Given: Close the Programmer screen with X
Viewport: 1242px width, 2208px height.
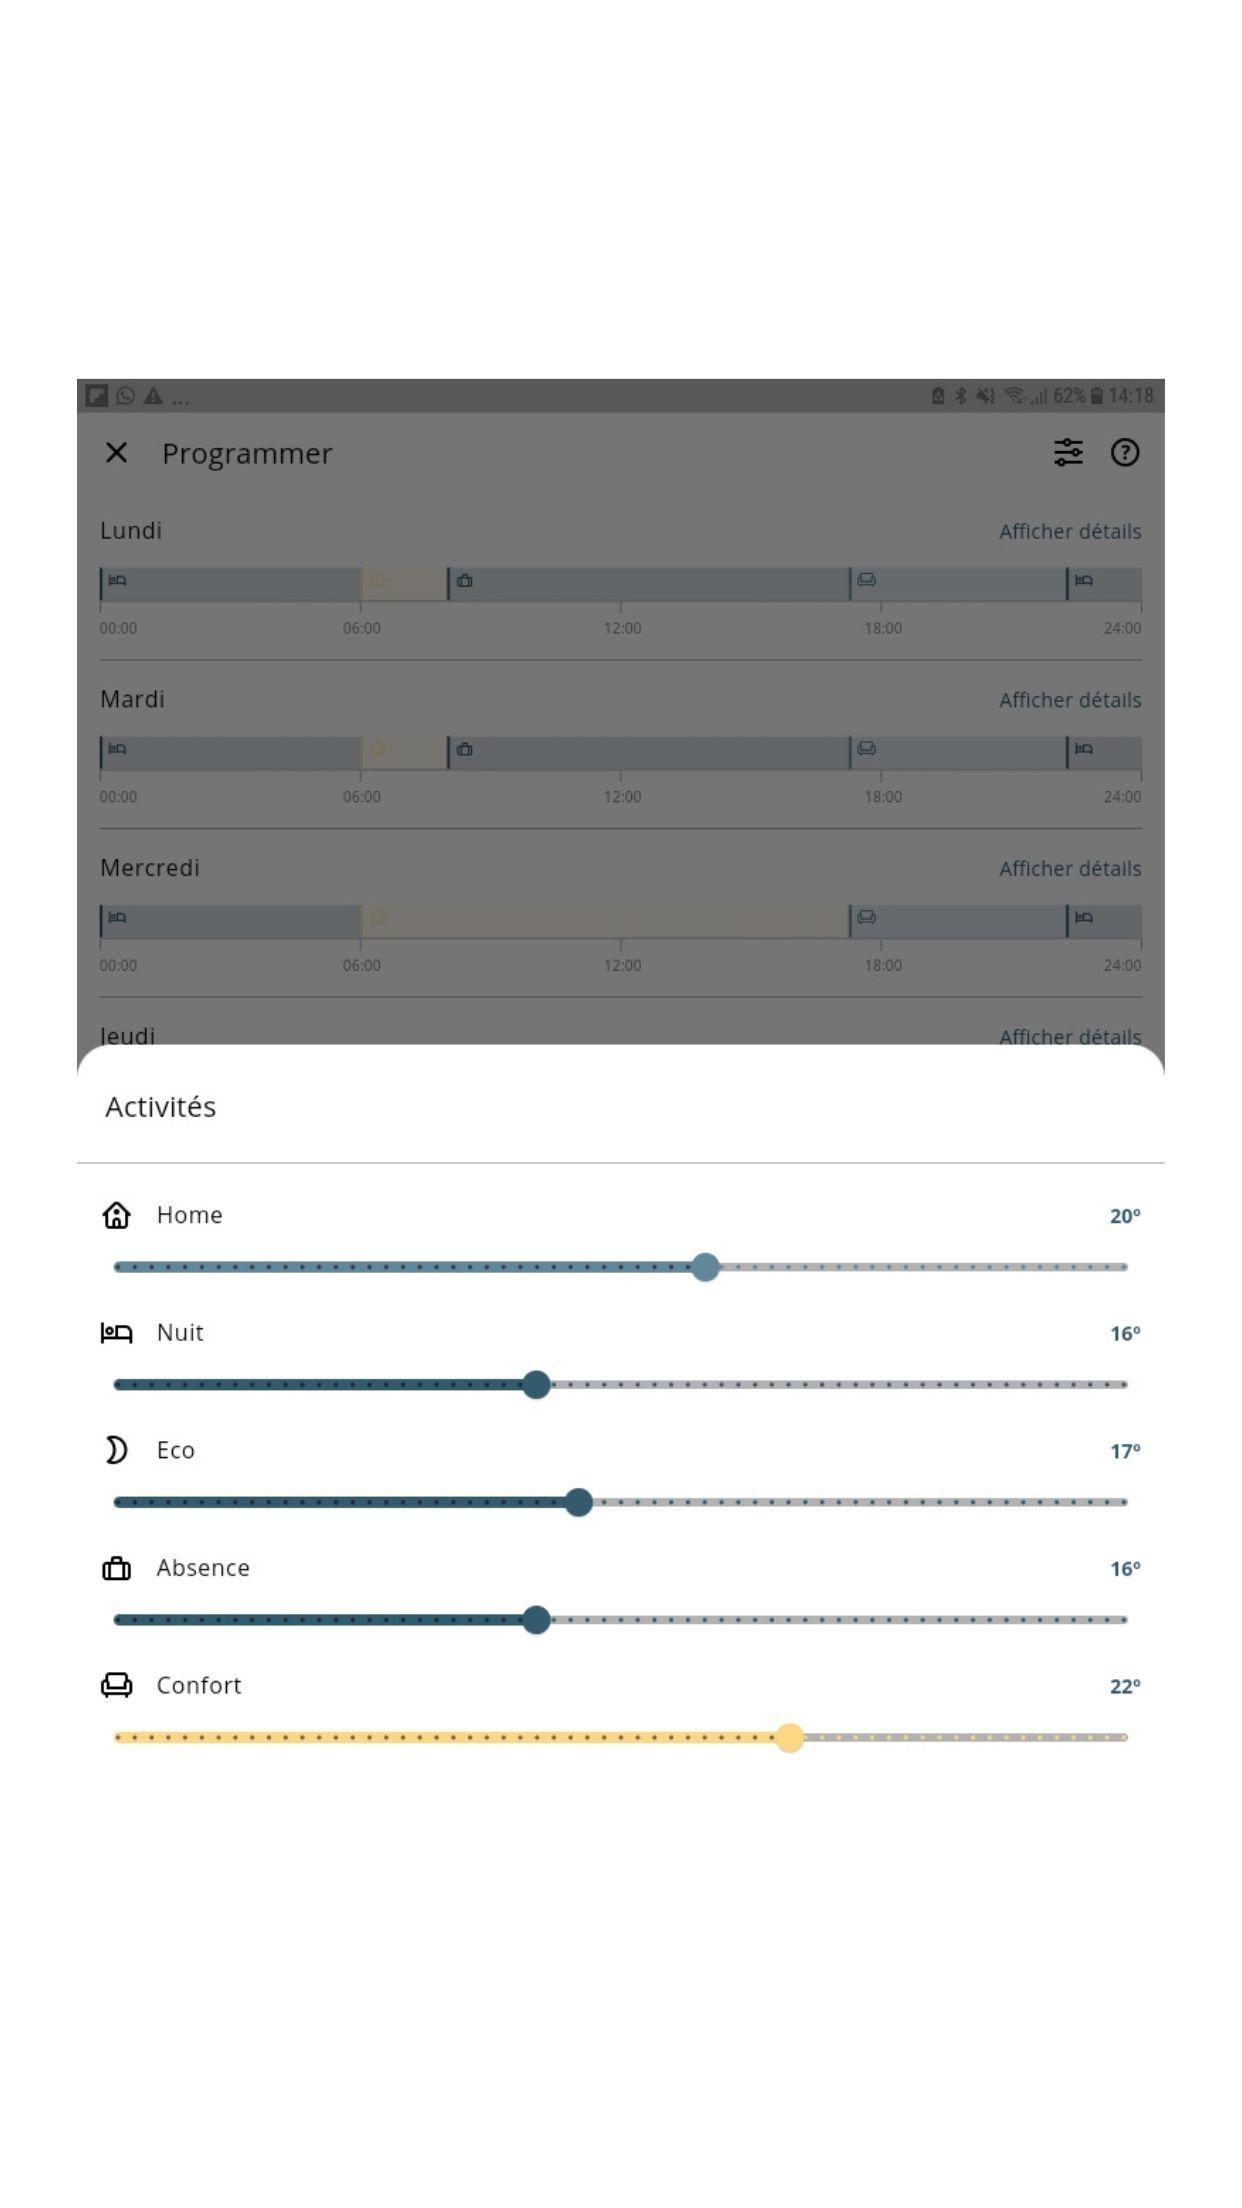Looking at the screenshot, I should [116, 453].
